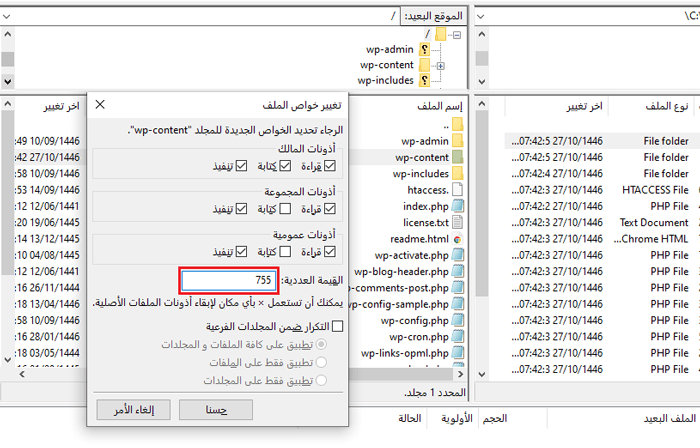Image resolution: width=700 pixels, height=448 pixels.
Task: Open the local site path dropdown
Action: (x=480, y=17)
